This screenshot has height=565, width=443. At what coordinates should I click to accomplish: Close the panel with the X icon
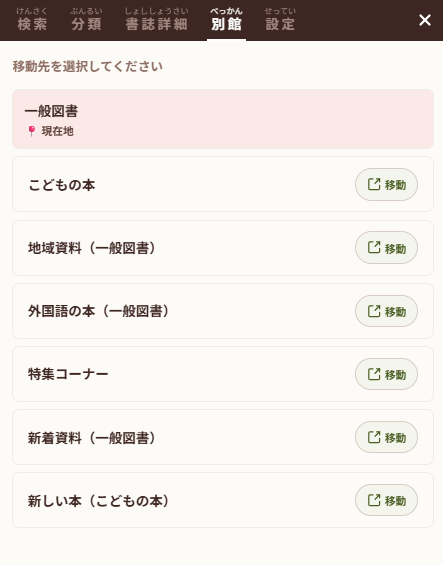tap(425, 20)
